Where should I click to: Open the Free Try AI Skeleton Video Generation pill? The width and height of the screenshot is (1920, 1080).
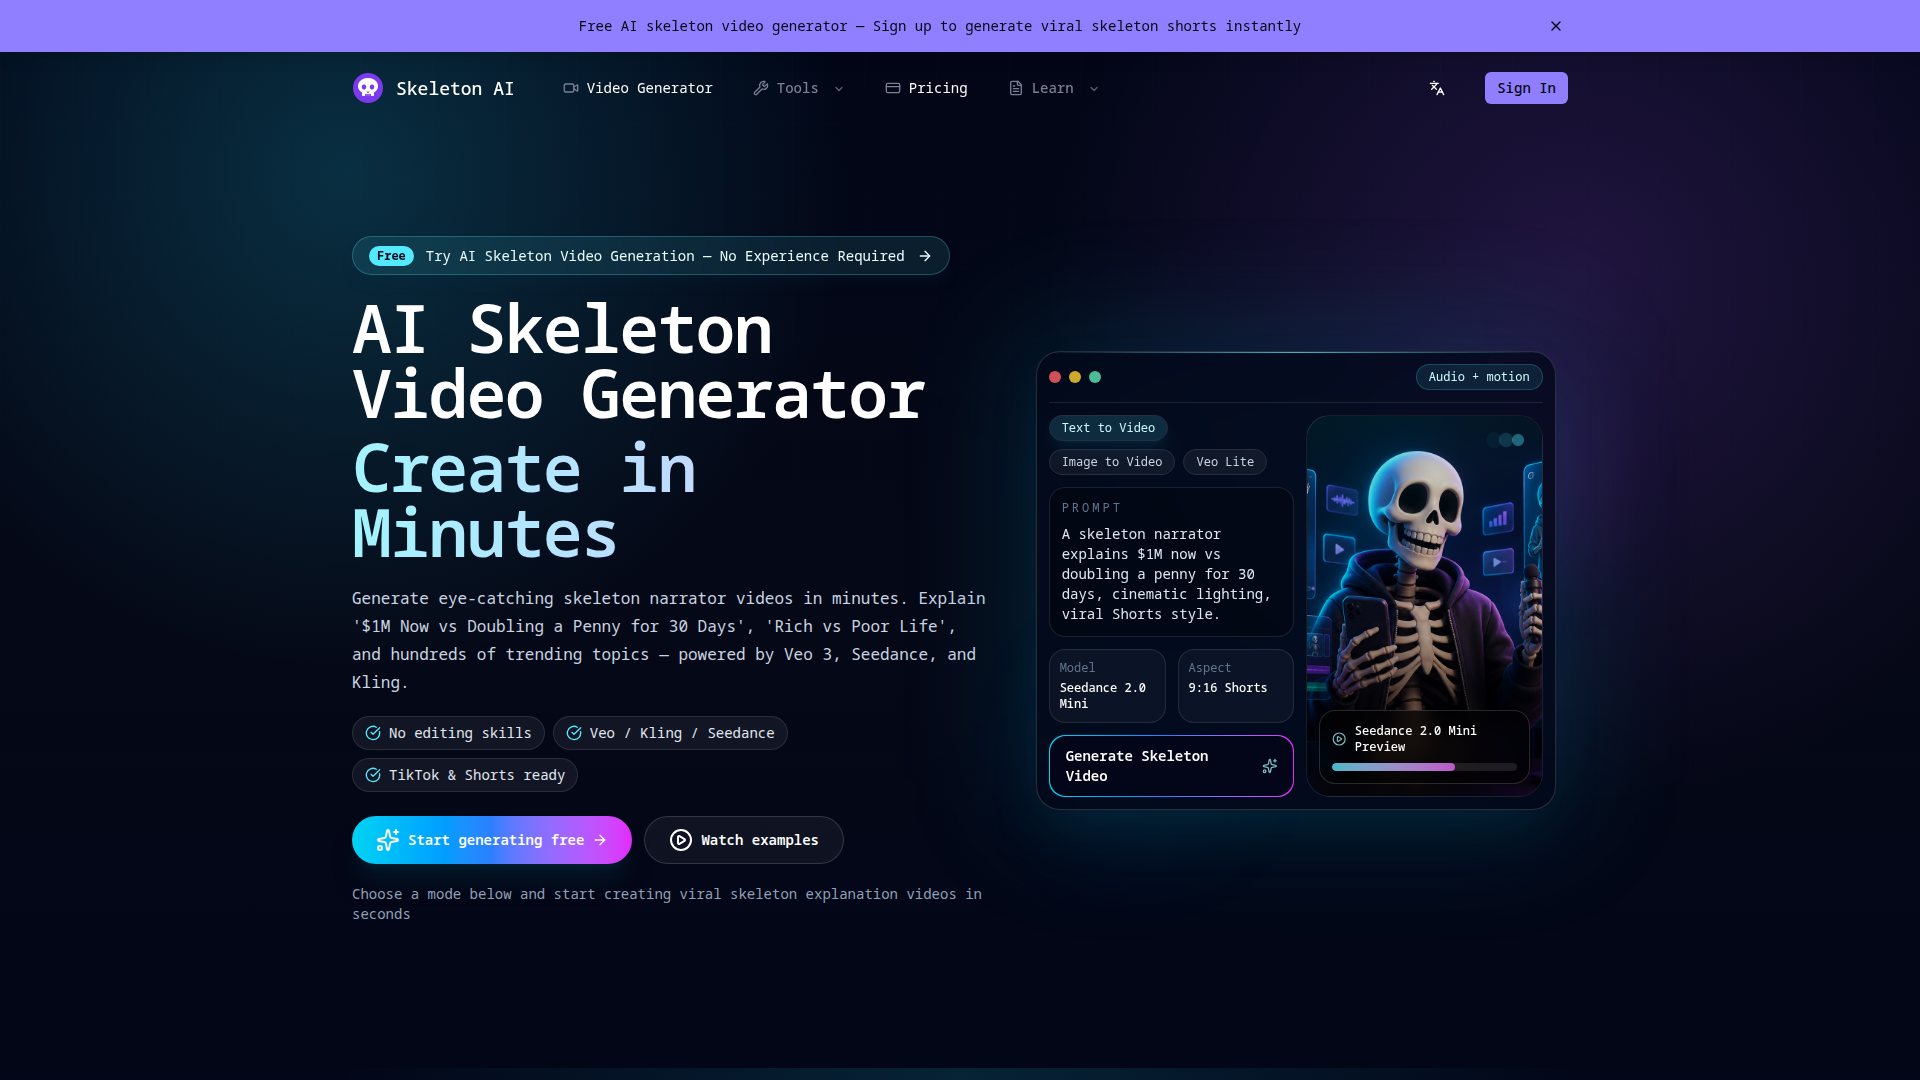pyautogui.click(x=651, y=256)
